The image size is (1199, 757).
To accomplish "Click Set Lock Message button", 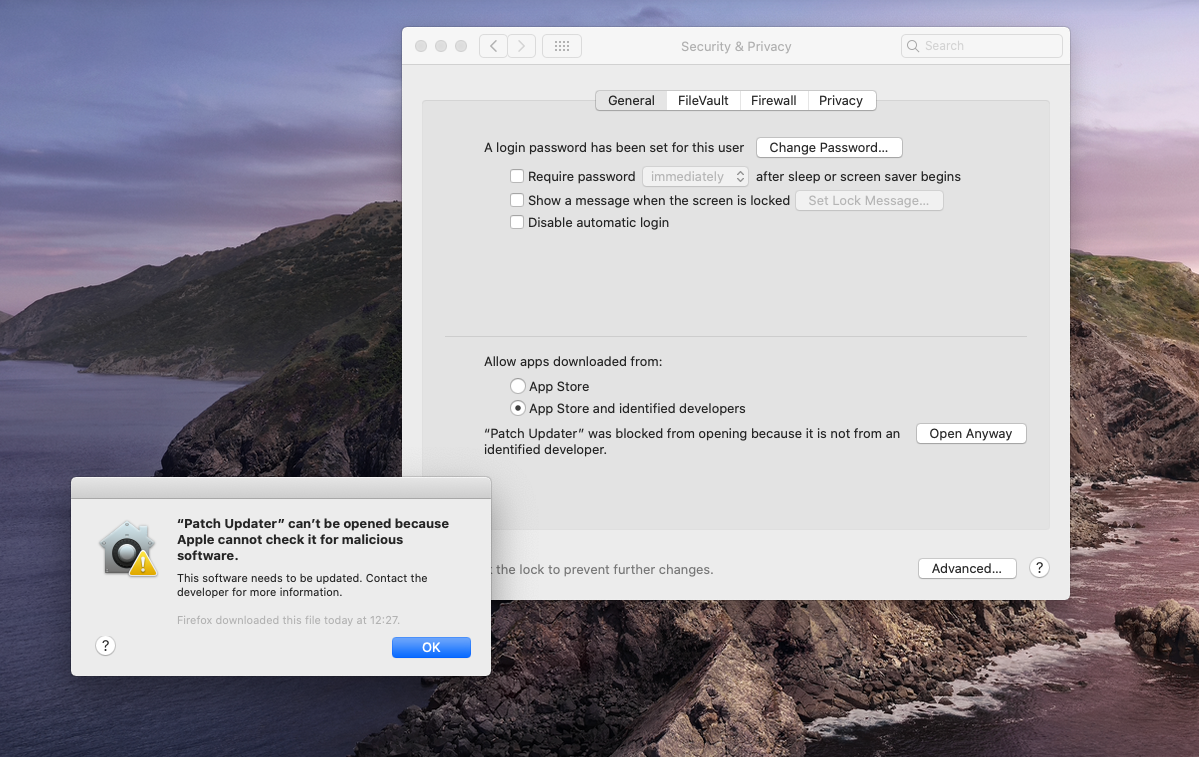I will coord(869,200).
